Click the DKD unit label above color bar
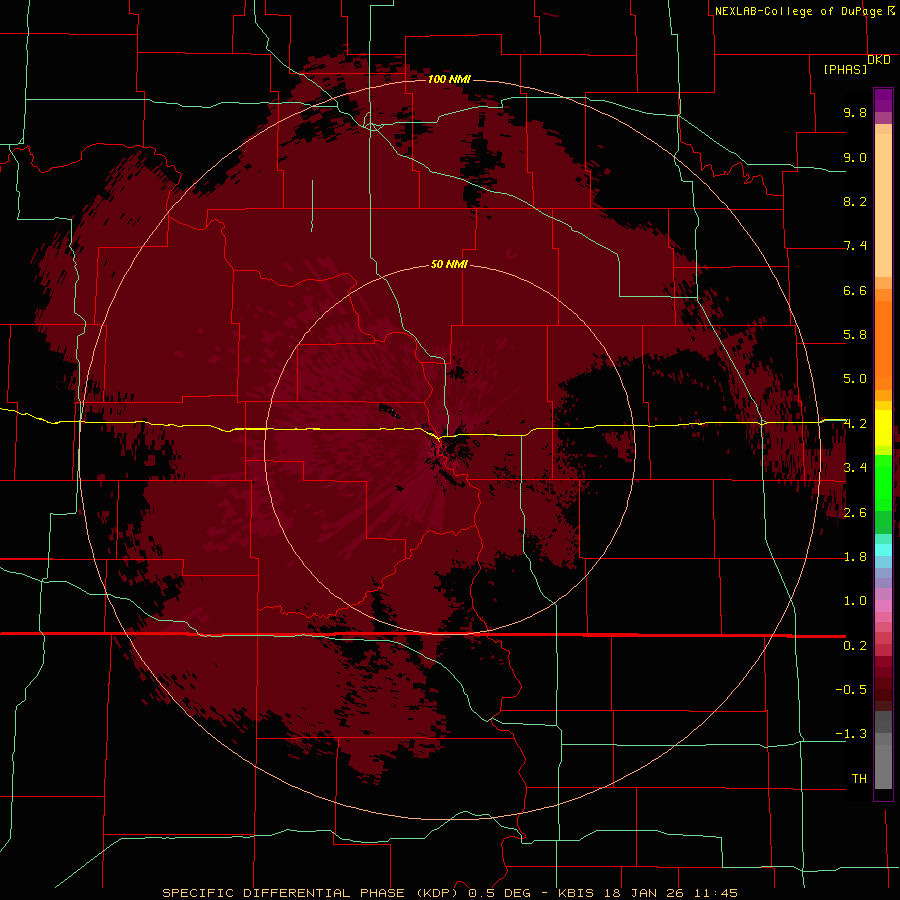The height and width of the screenshot is (900, 900). coord(879,59)
